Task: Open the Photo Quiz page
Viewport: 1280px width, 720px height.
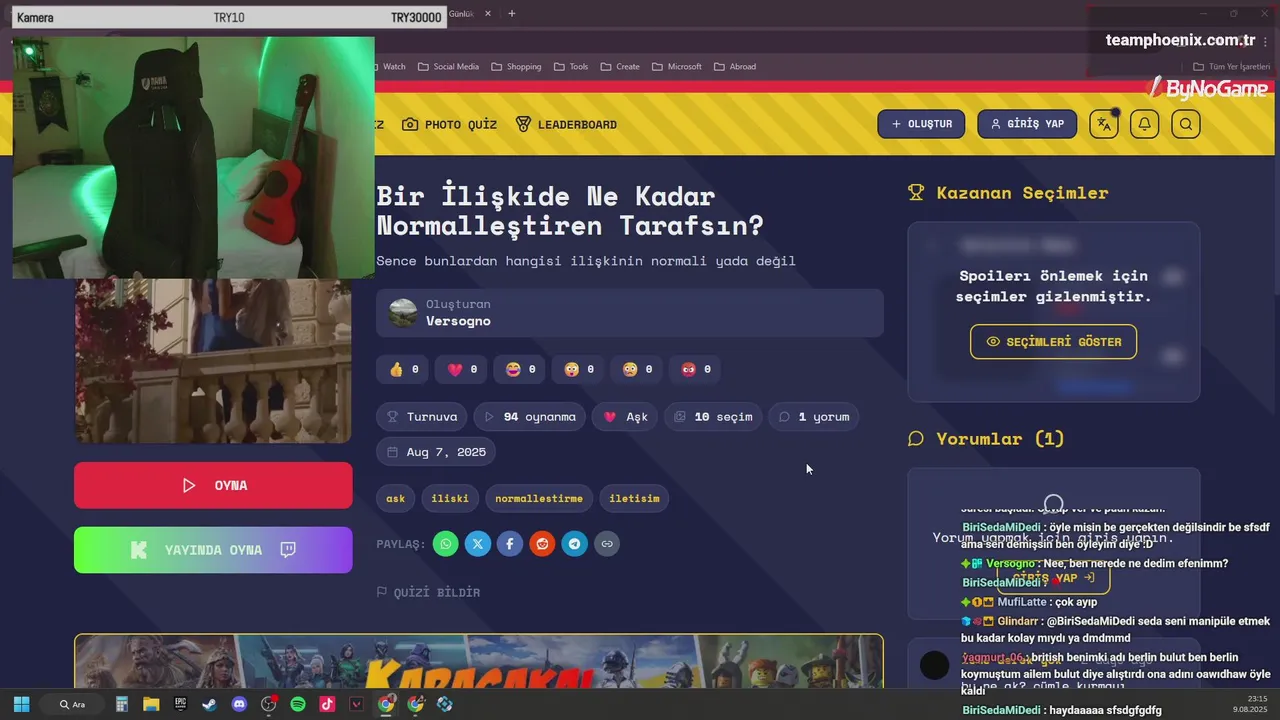Action: 449,124
